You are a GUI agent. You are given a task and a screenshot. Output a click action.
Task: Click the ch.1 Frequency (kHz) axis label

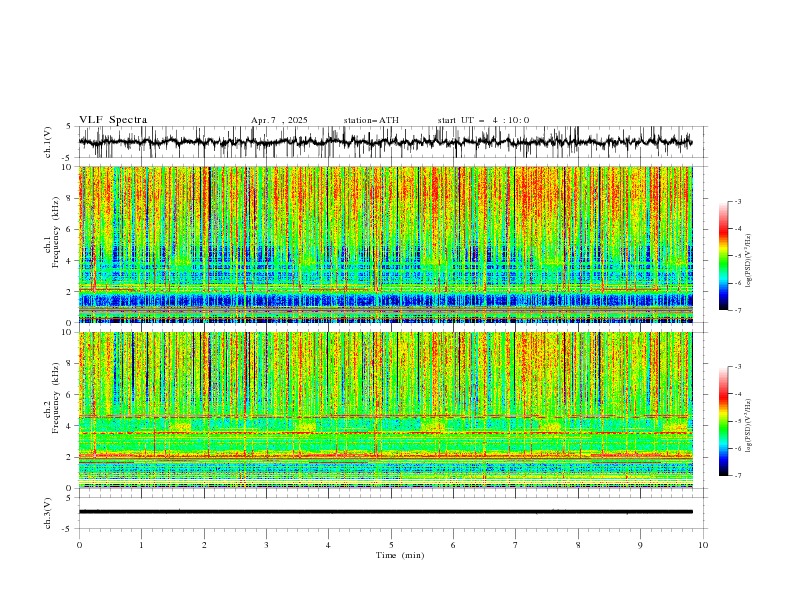[52, 233]
